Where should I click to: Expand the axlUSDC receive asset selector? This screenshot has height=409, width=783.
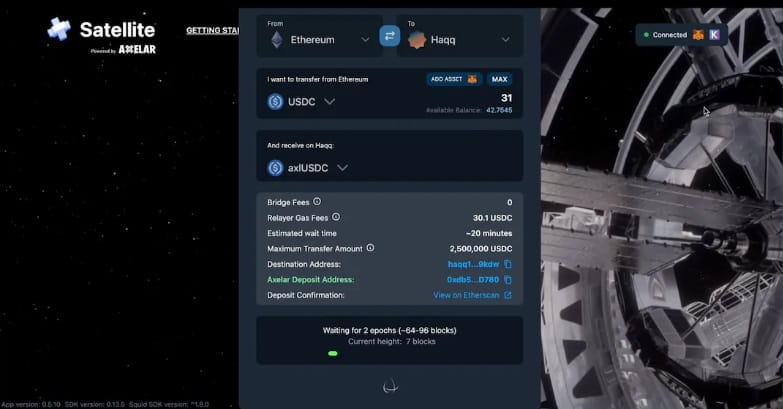(x=307, y=168)
